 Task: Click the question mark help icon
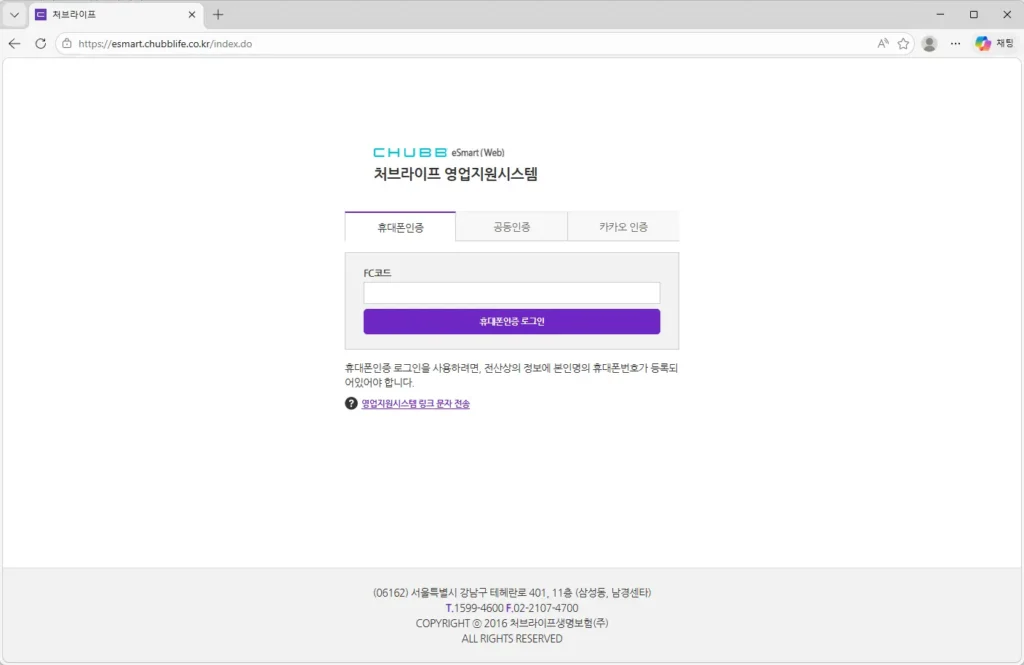pyautogui.click(x=351, y=404)
